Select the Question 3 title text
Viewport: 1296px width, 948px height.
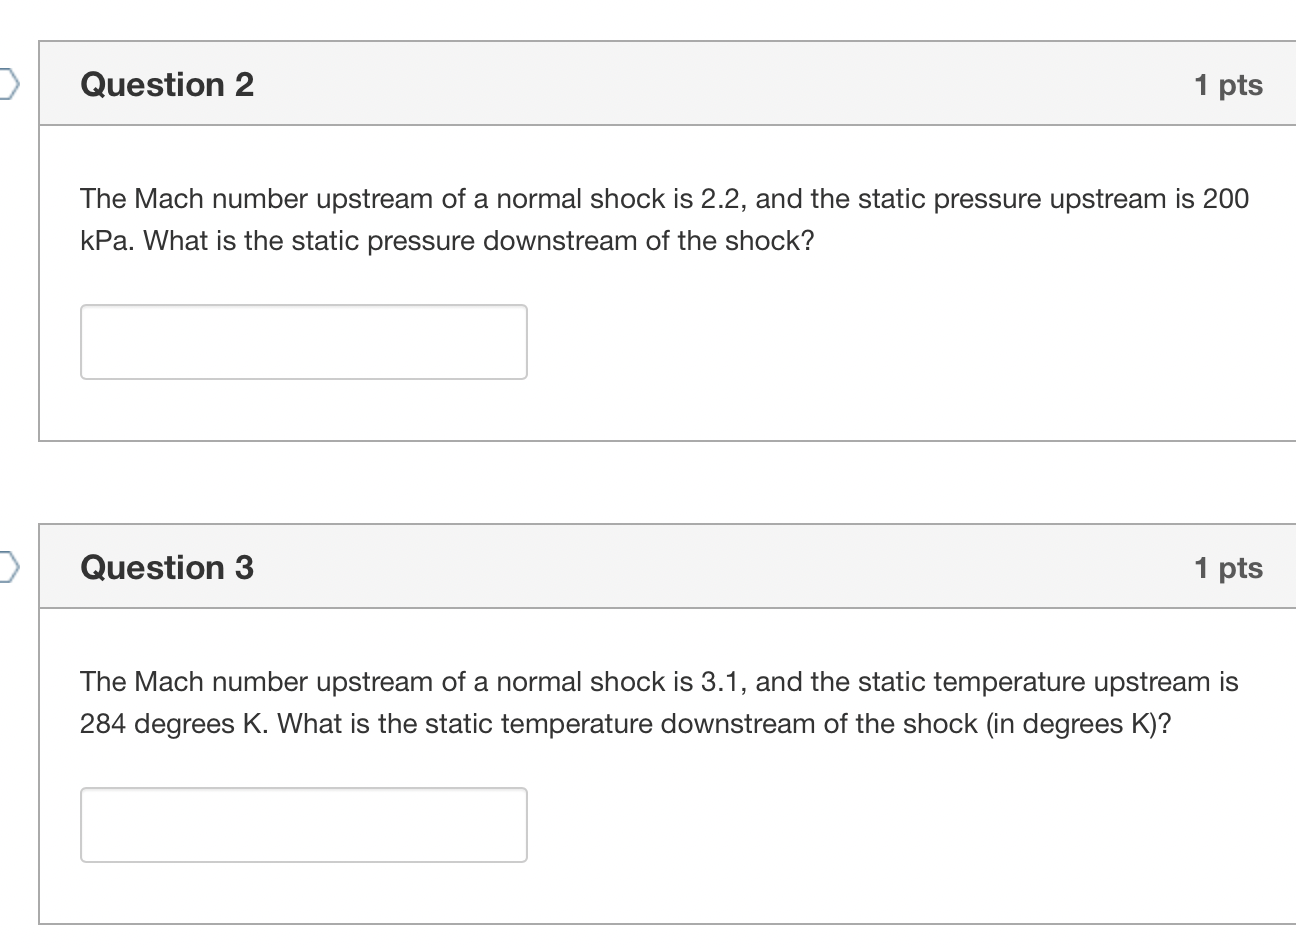tap(166, 567)
